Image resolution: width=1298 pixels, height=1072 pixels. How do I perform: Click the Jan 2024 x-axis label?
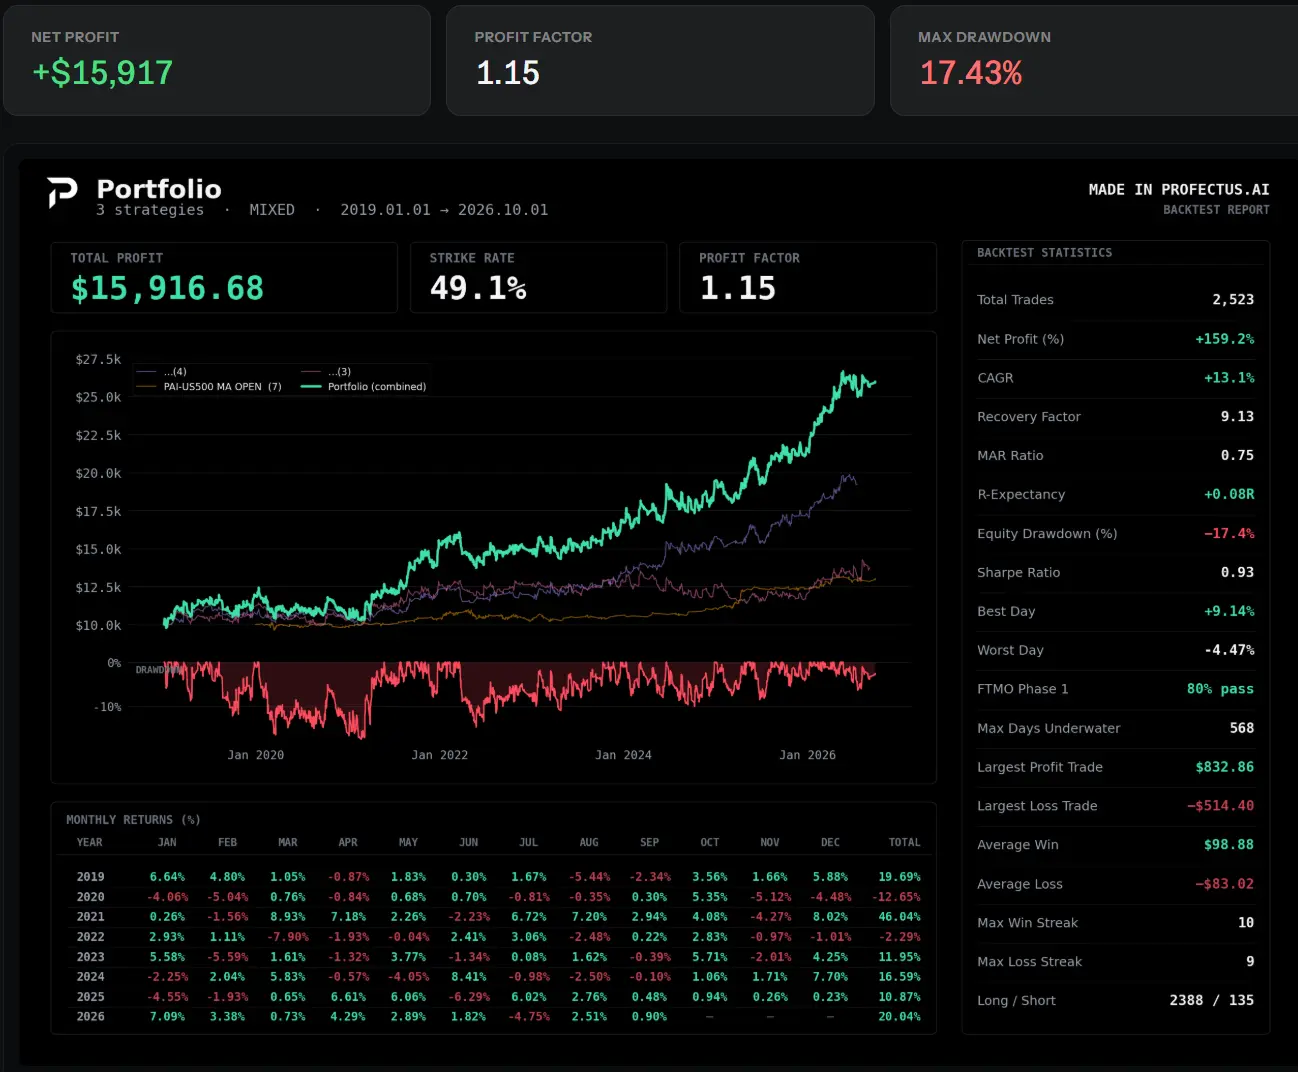pyautogui.click(x=623, y=756)
